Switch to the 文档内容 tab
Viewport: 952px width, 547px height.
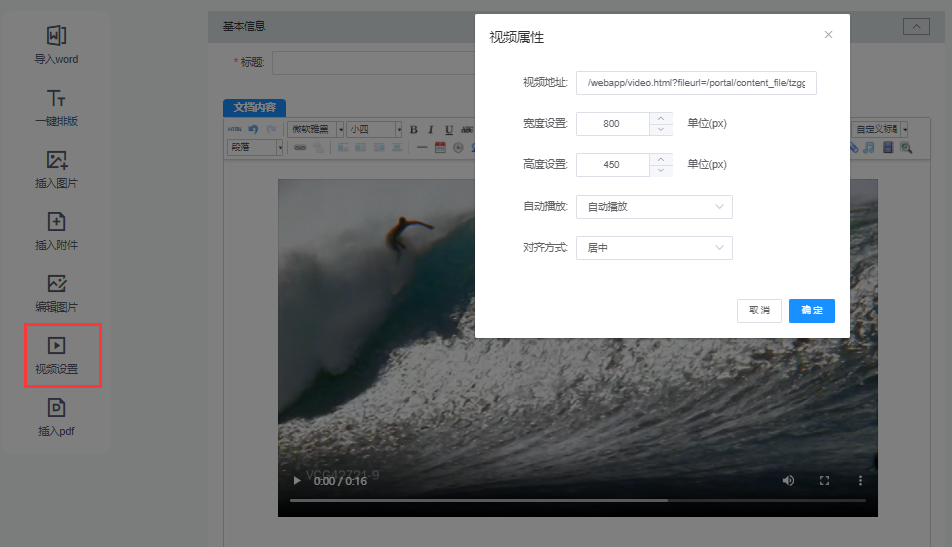coord(255,107)
